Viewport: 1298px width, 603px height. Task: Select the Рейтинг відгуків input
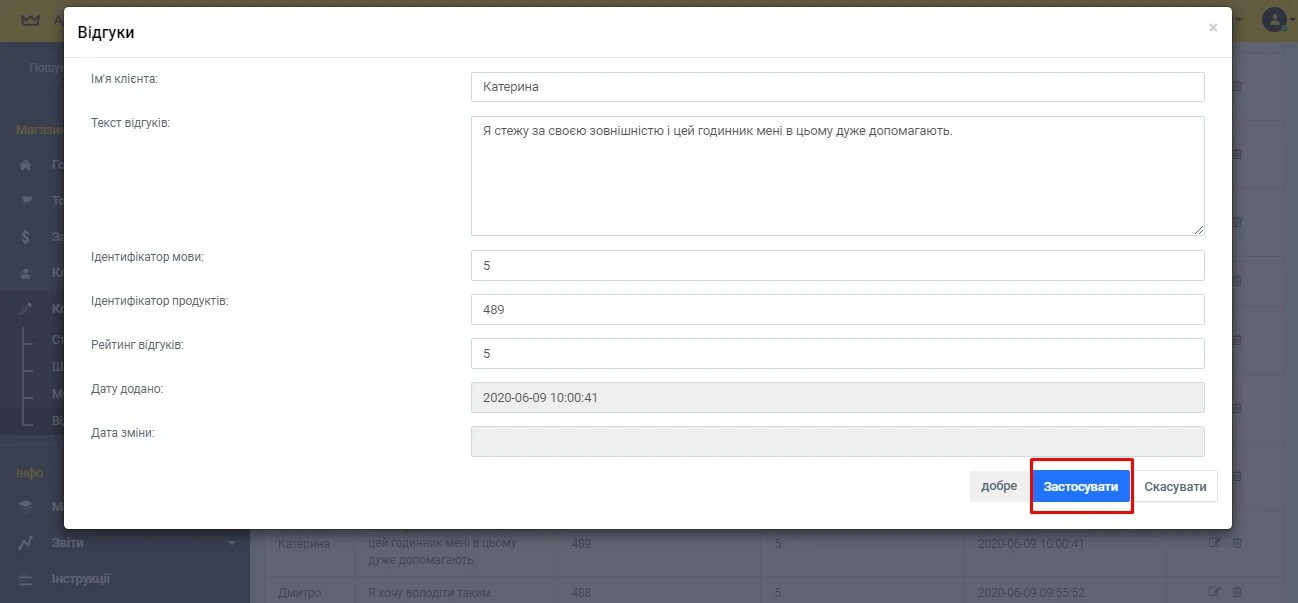837,353
